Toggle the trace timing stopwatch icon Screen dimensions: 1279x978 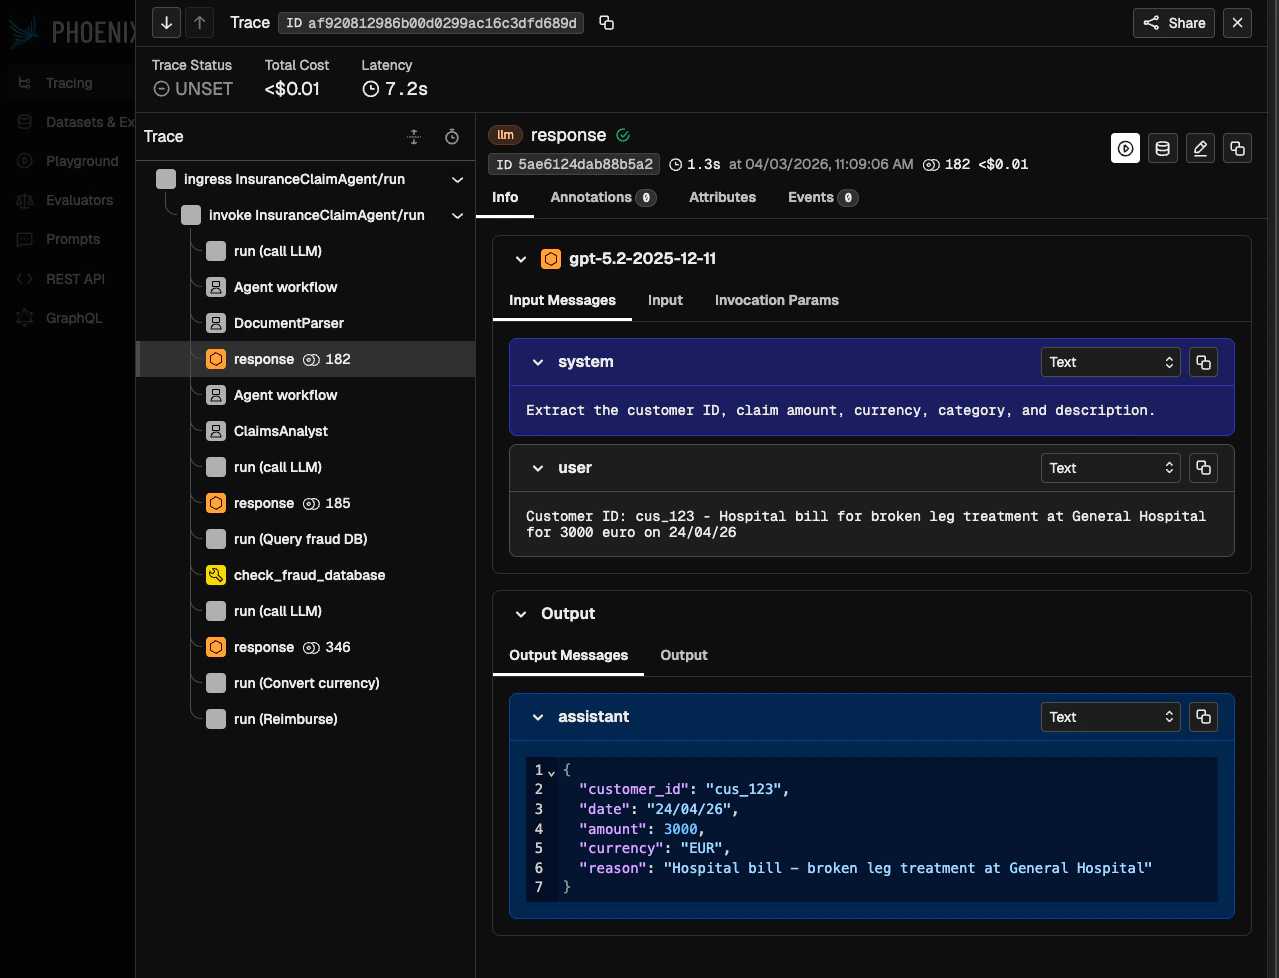click(452, 137)
